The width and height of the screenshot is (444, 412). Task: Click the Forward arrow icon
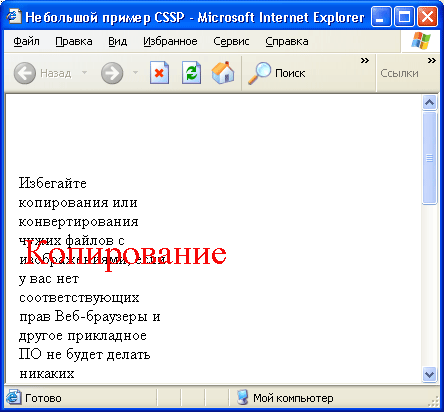[x=112, y=73]
